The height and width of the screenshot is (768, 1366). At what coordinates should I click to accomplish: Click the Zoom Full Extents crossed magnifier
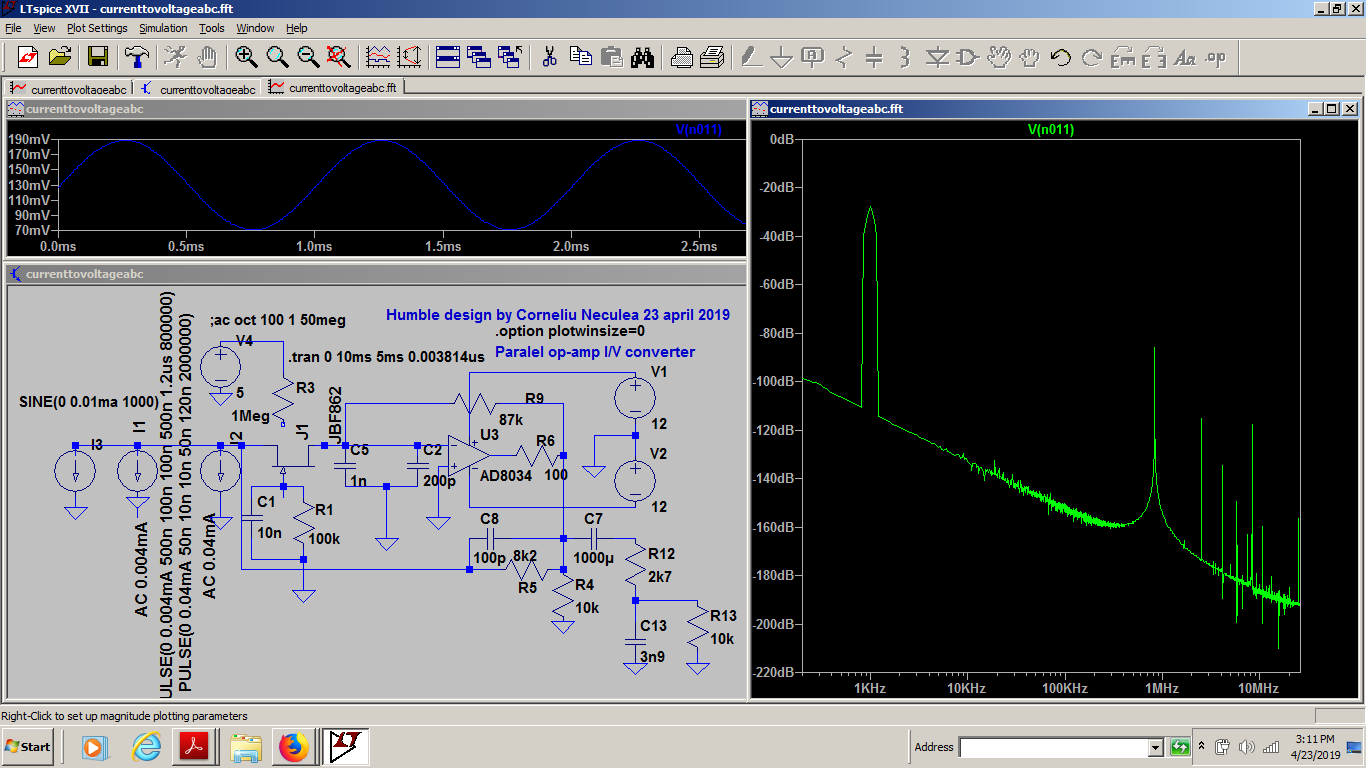tap(339, 57)
